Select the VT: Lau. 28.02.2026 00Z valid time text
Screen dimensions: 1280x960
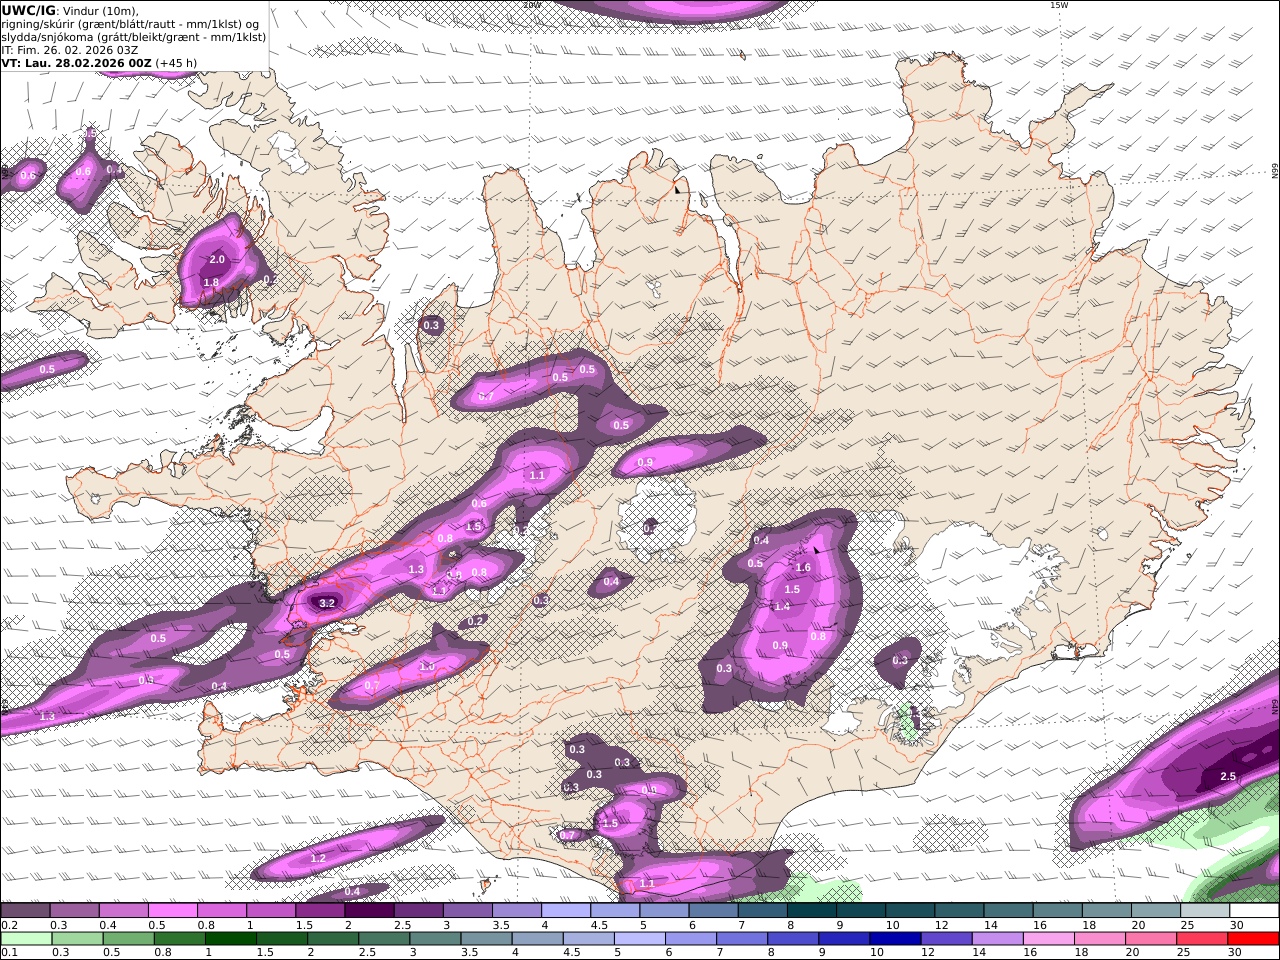77,63
